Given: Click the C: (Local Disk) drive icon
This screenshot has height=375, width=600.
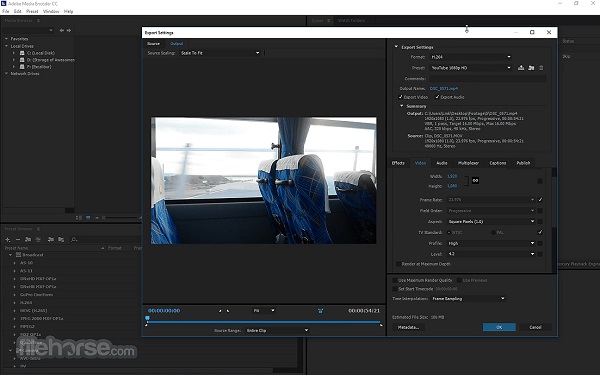Looking at the screenshot, I should pos(22,53).
